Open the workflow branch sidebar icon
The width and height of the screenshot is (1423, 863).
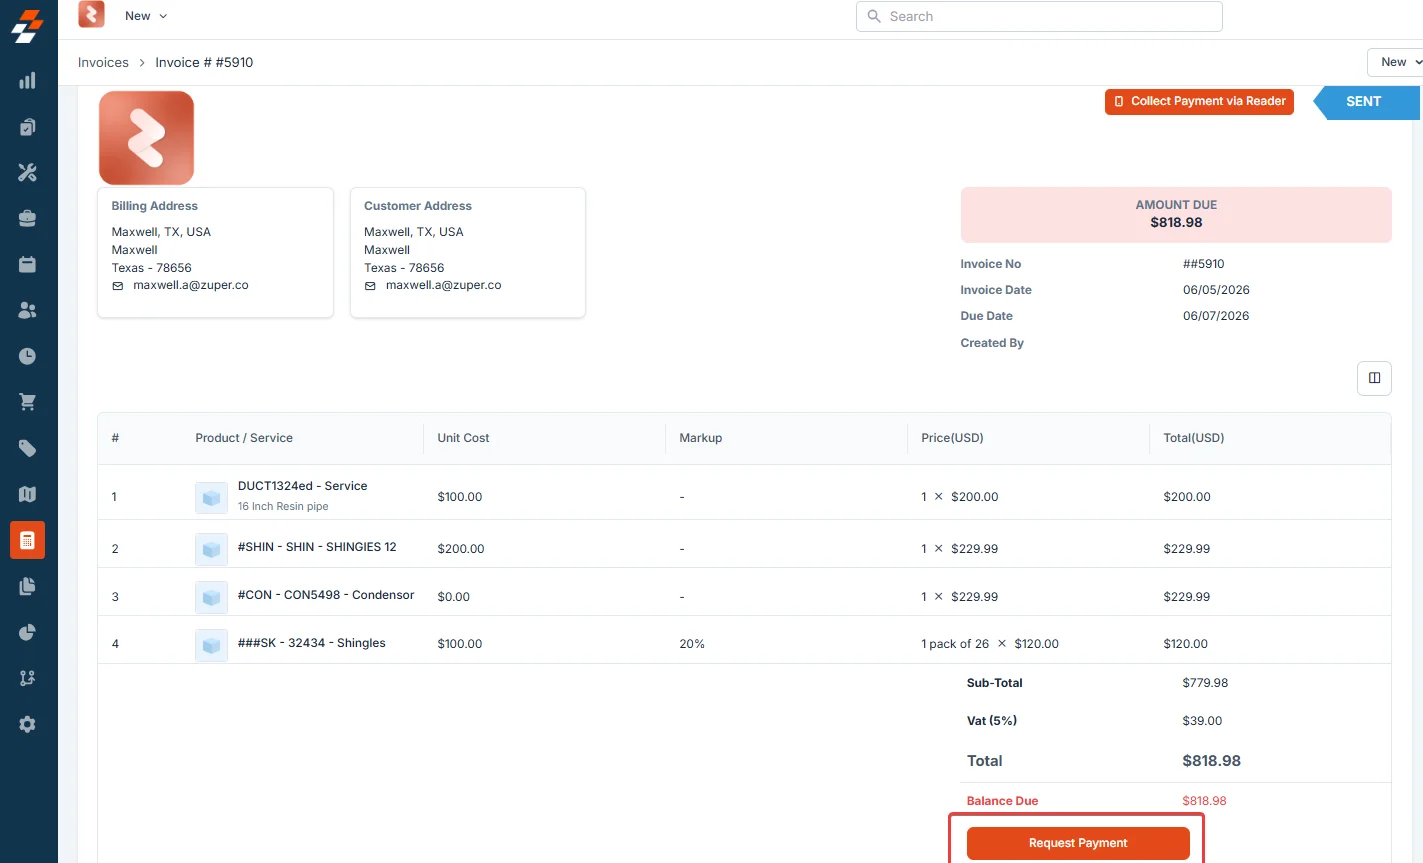pyautogui.click(x=28, y=678)
